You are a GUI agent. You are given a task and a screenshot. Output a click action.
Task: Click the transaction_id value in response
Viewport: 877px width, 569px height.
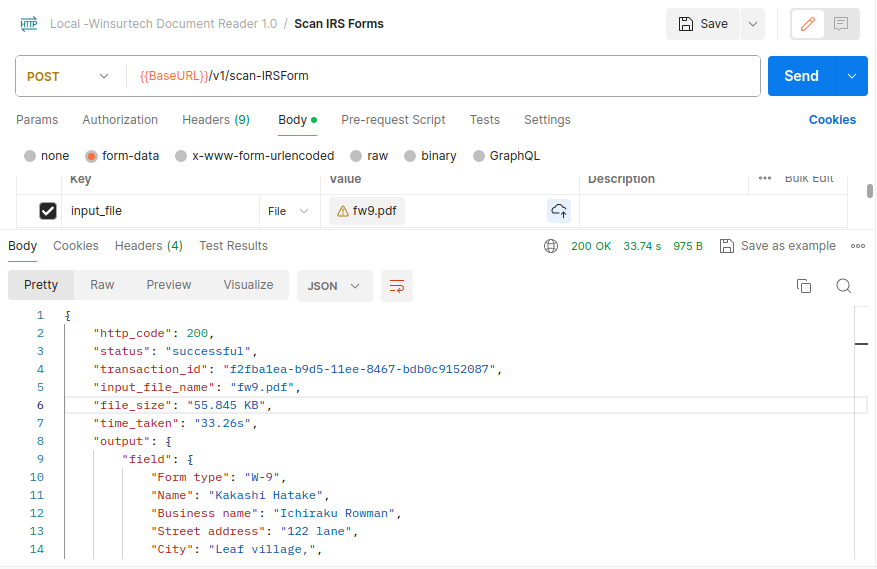(x=359, y=369)
